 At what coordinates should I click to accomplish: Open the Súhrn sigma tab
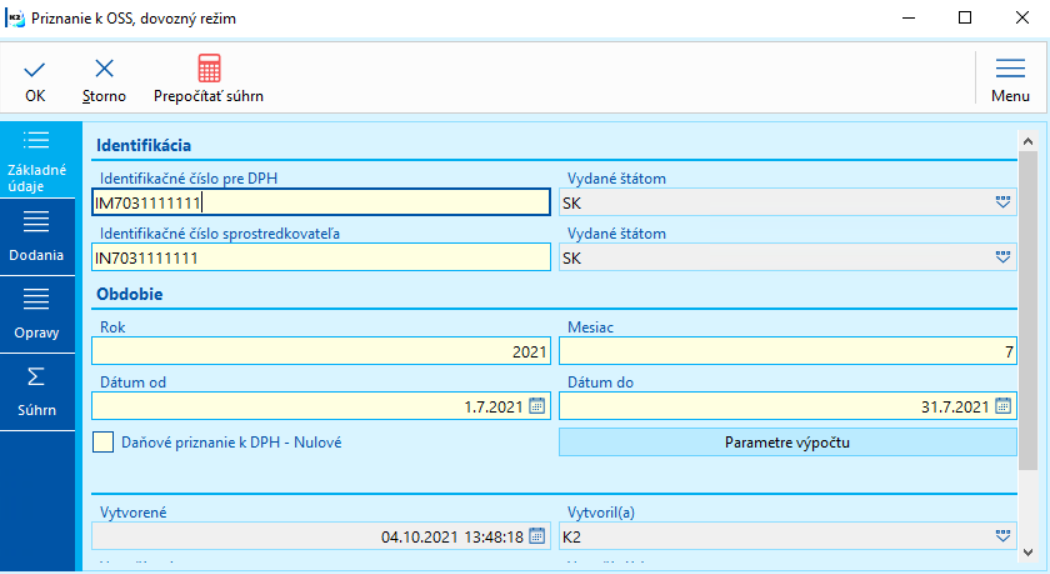(38, 392)
